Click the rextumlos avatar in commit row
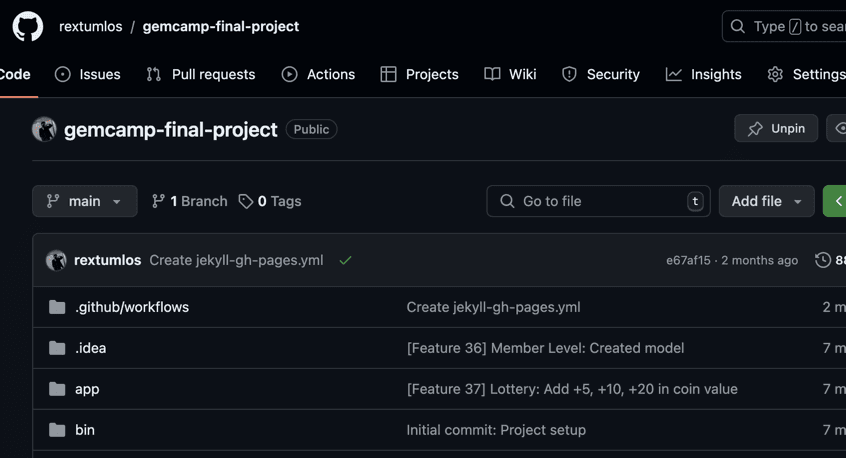846x458 pixels. click(x=56, y=260)
